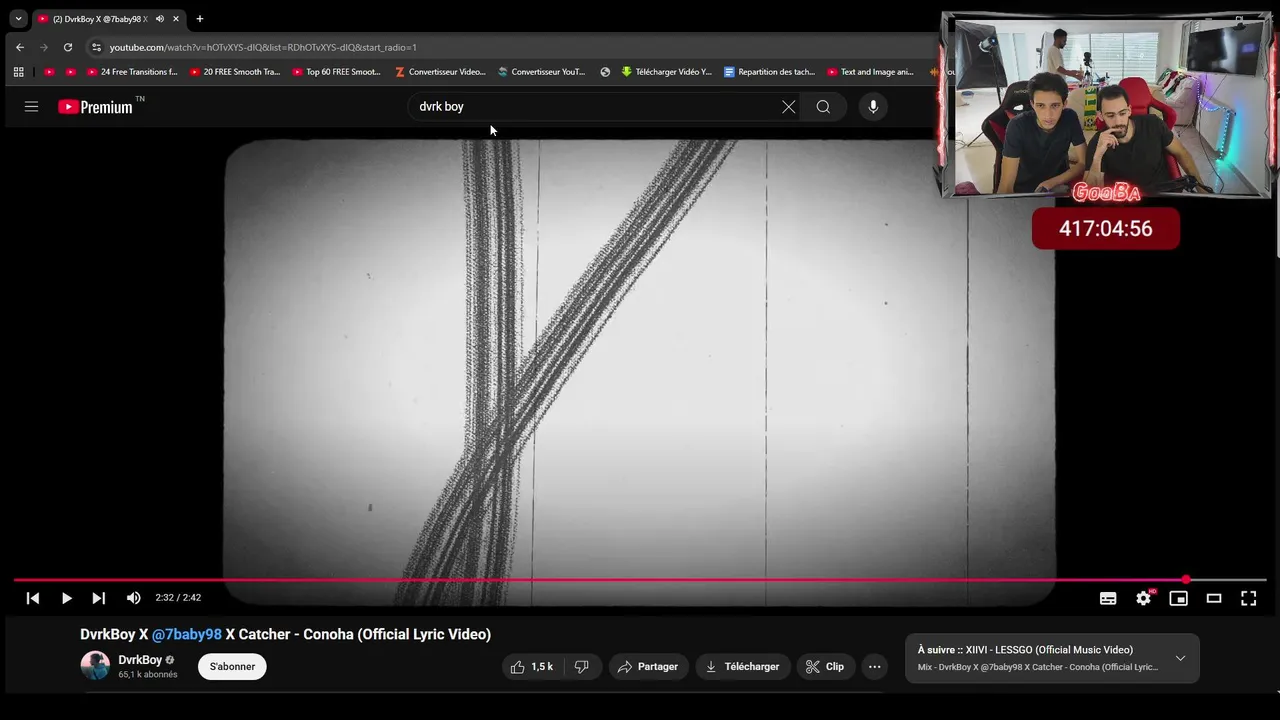Viewport: 1280px width, 720px height.
Task: Go to YouTube Premium home logo
Action: tap(95, 107)
